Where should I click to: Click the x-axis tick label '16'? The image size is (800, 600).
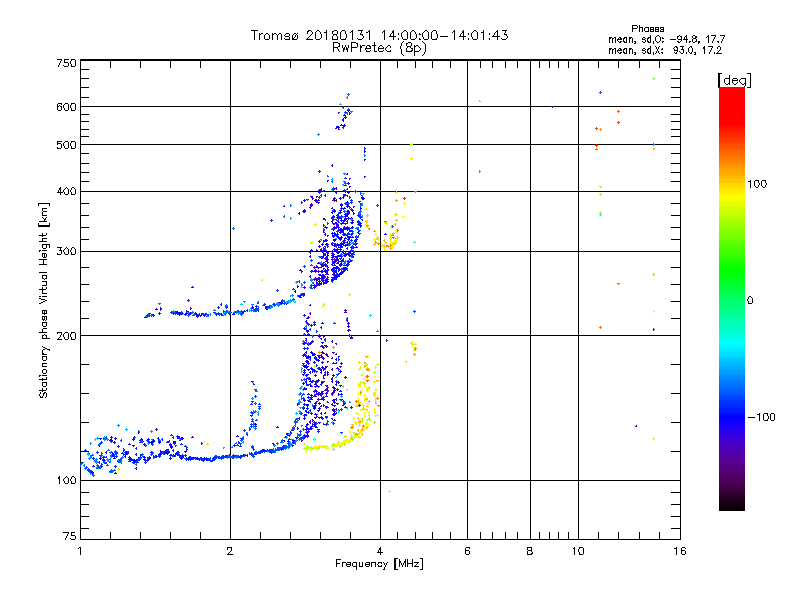tap(680, 551)
